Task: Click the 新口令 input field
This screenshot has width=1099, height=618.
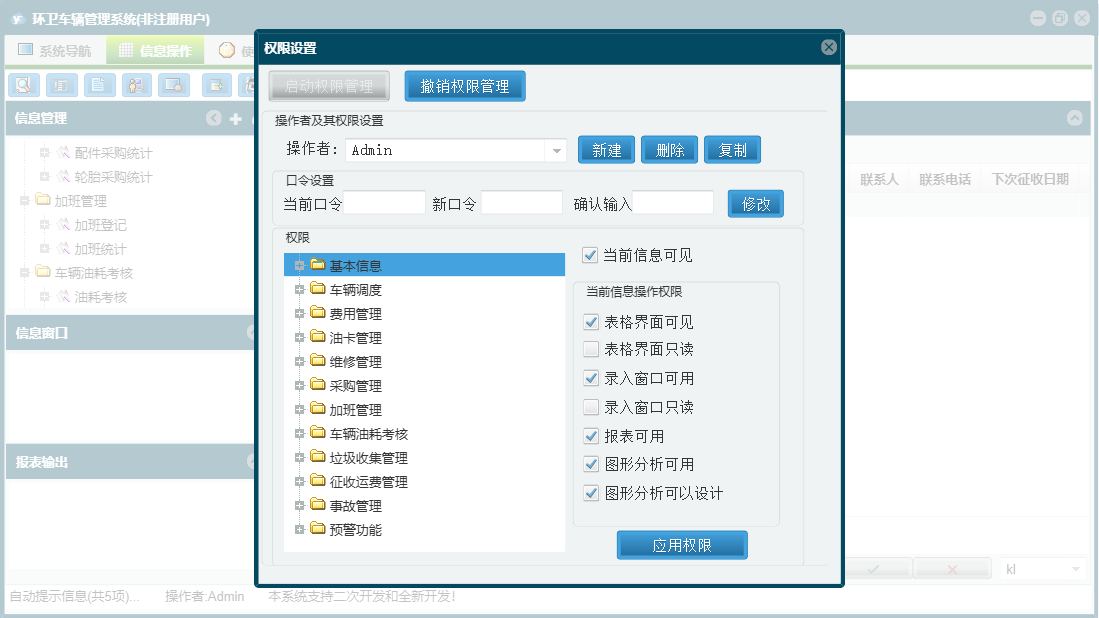Action: click(x=521, y=203)
